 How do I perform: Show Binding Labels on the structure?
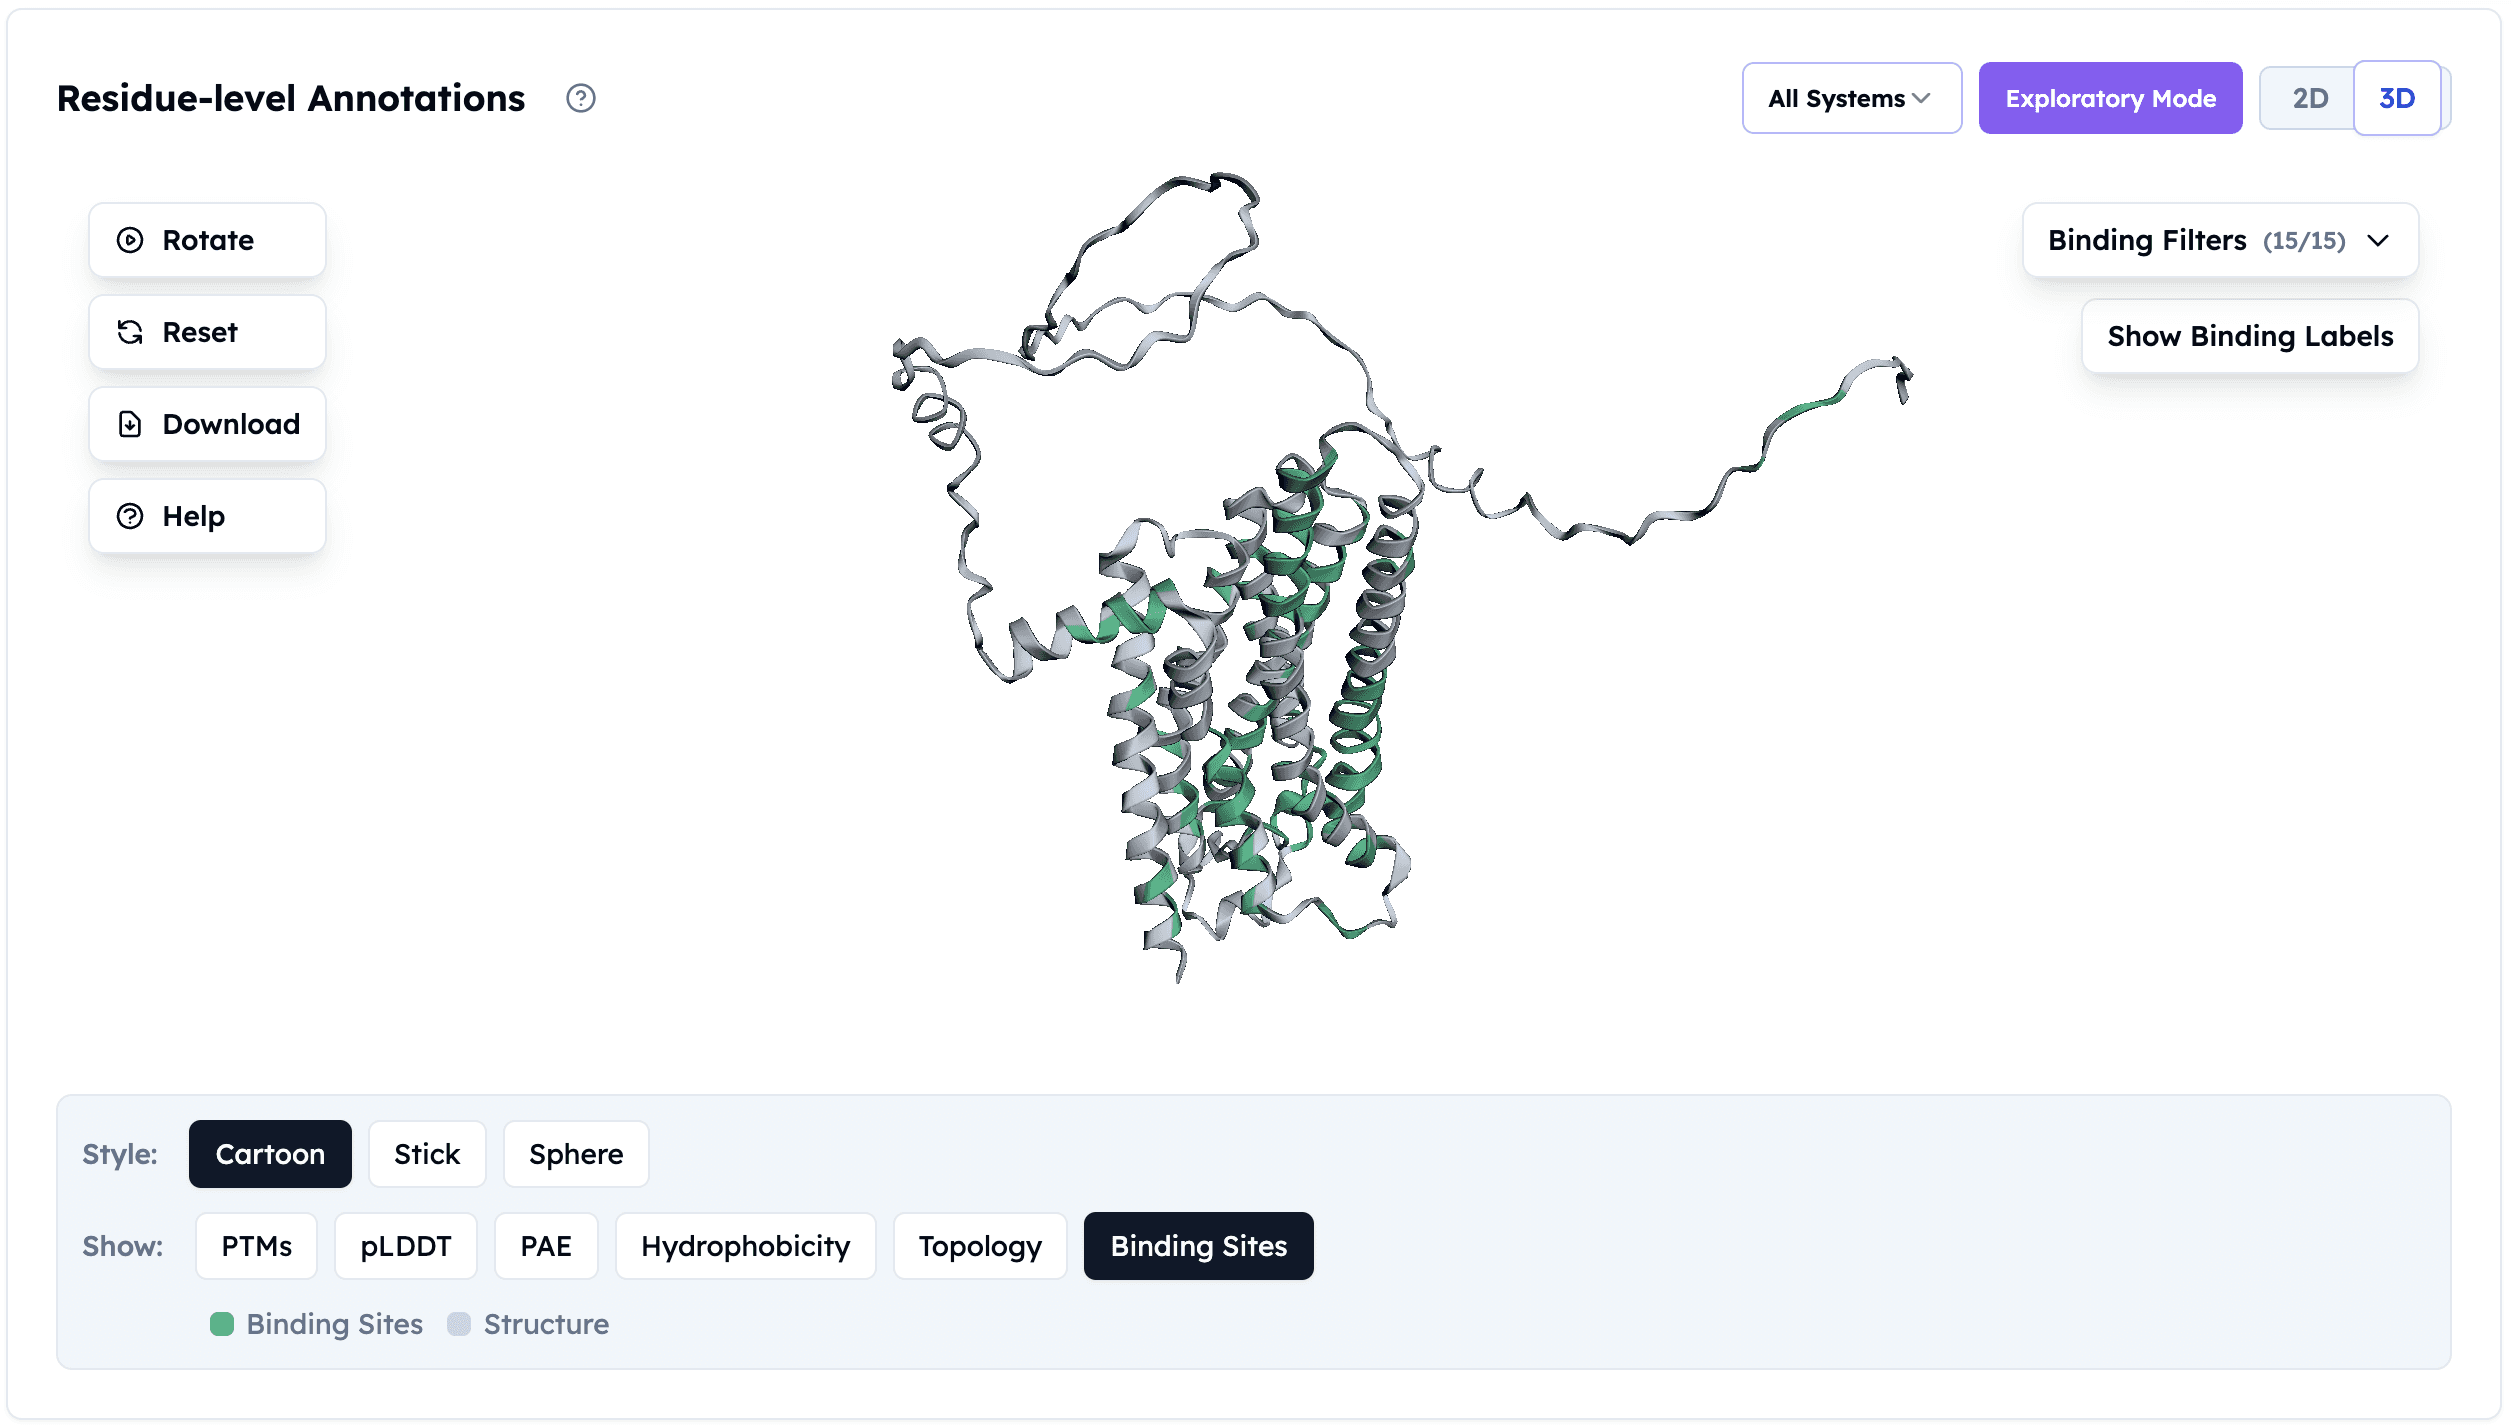(x=2250, y=336)
